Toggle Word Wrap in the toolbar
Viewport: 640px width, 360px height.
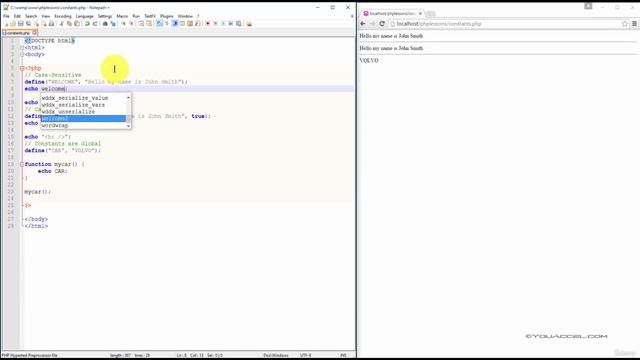[159, 24]
